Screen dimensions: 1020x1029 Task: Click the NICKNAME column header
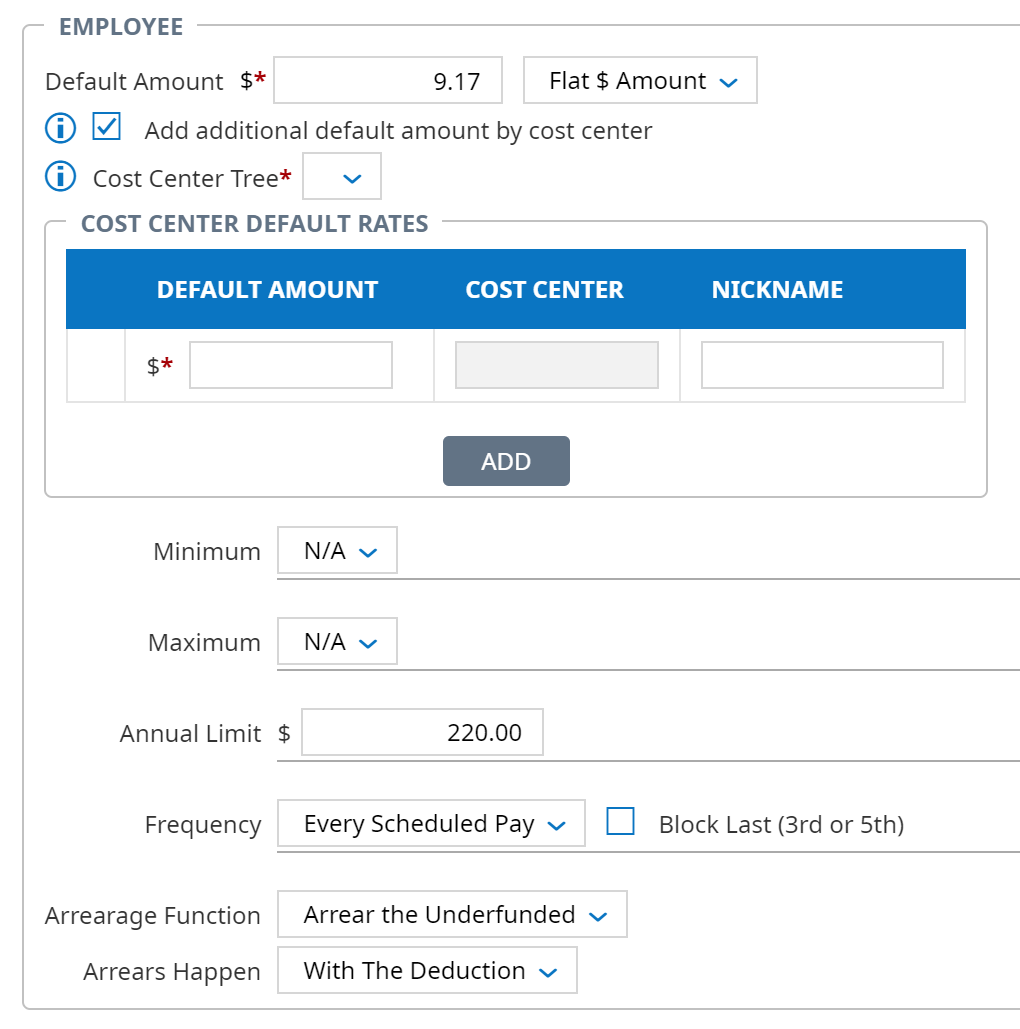pyautogui.click(x=777, y=289)
